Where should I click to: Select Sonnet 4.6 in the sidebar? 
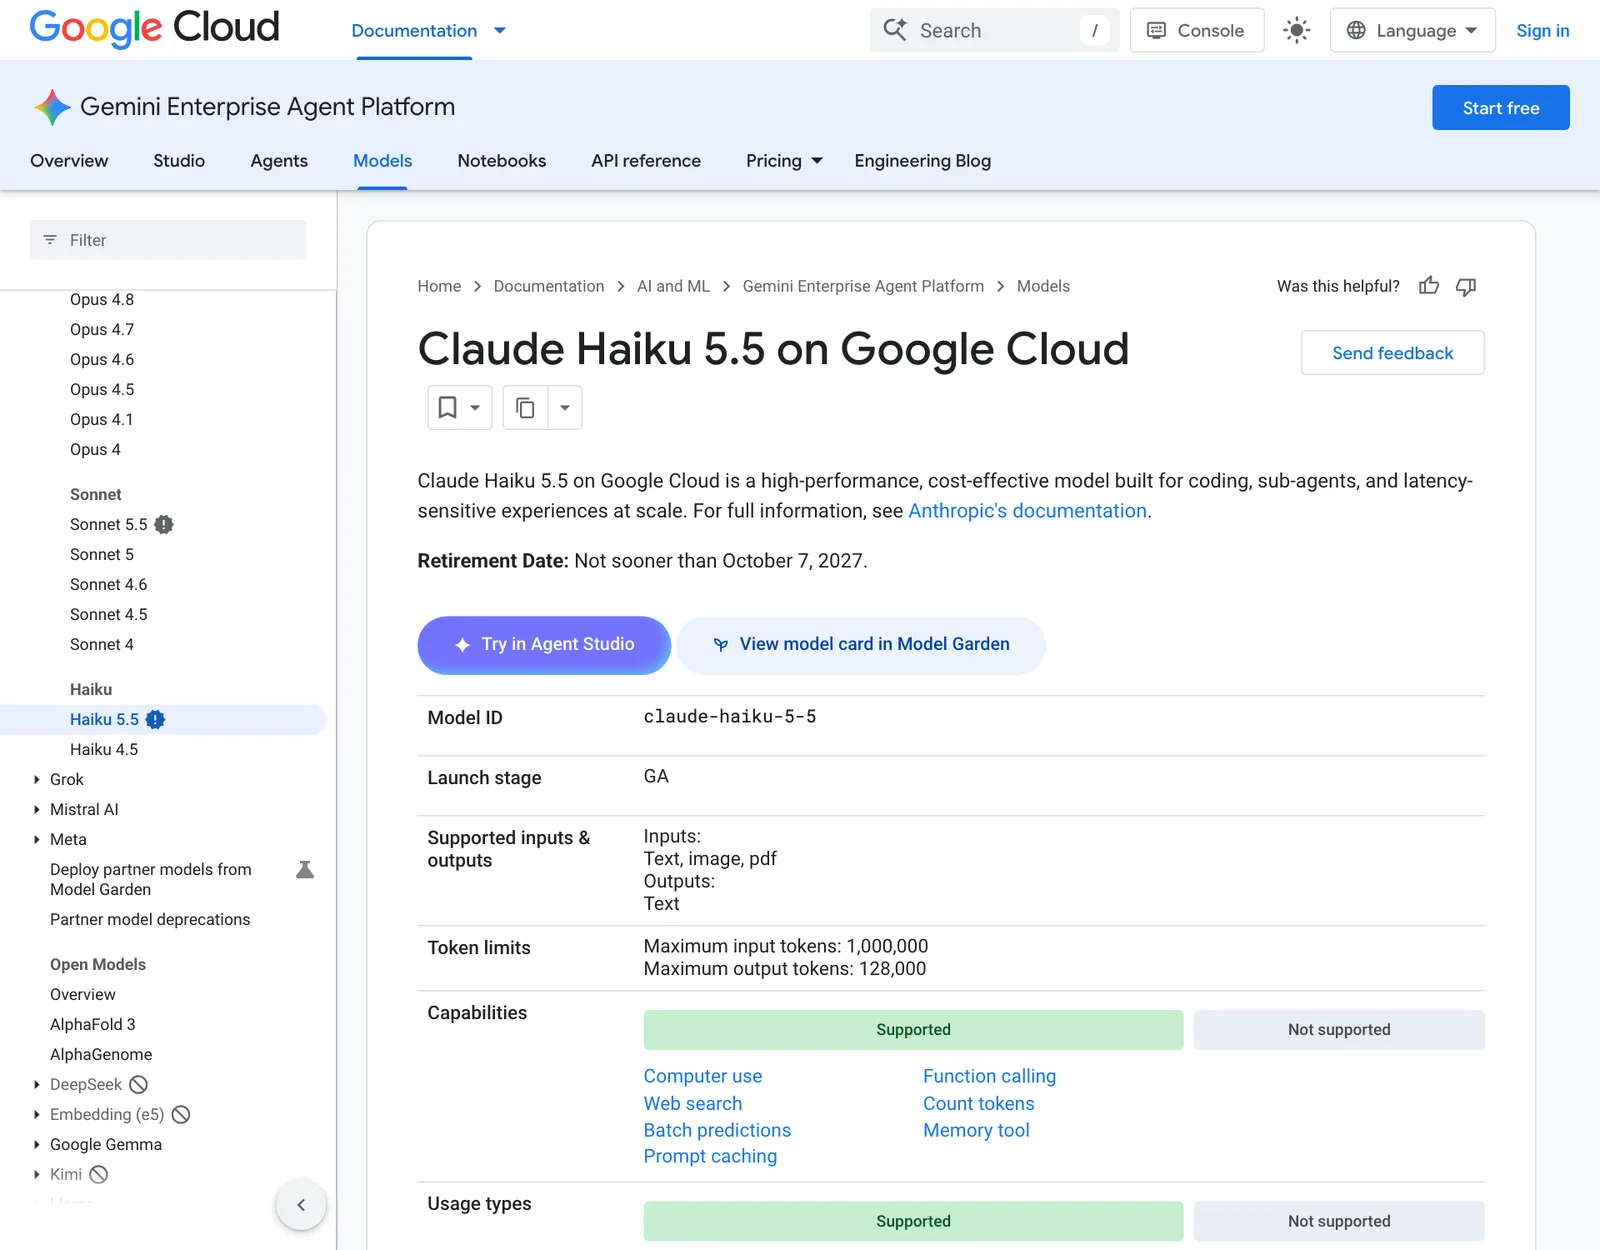[x=108, y=584]
